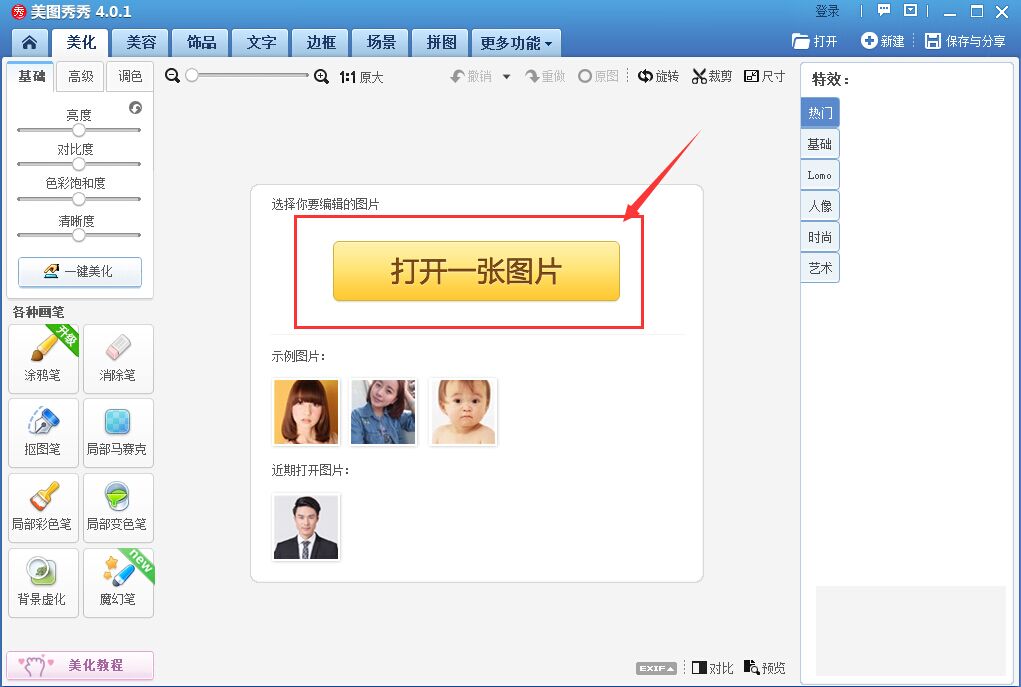Select the 涂鸦笔 doodle brush tool
1021x687 pixels.
pos(43,358)
